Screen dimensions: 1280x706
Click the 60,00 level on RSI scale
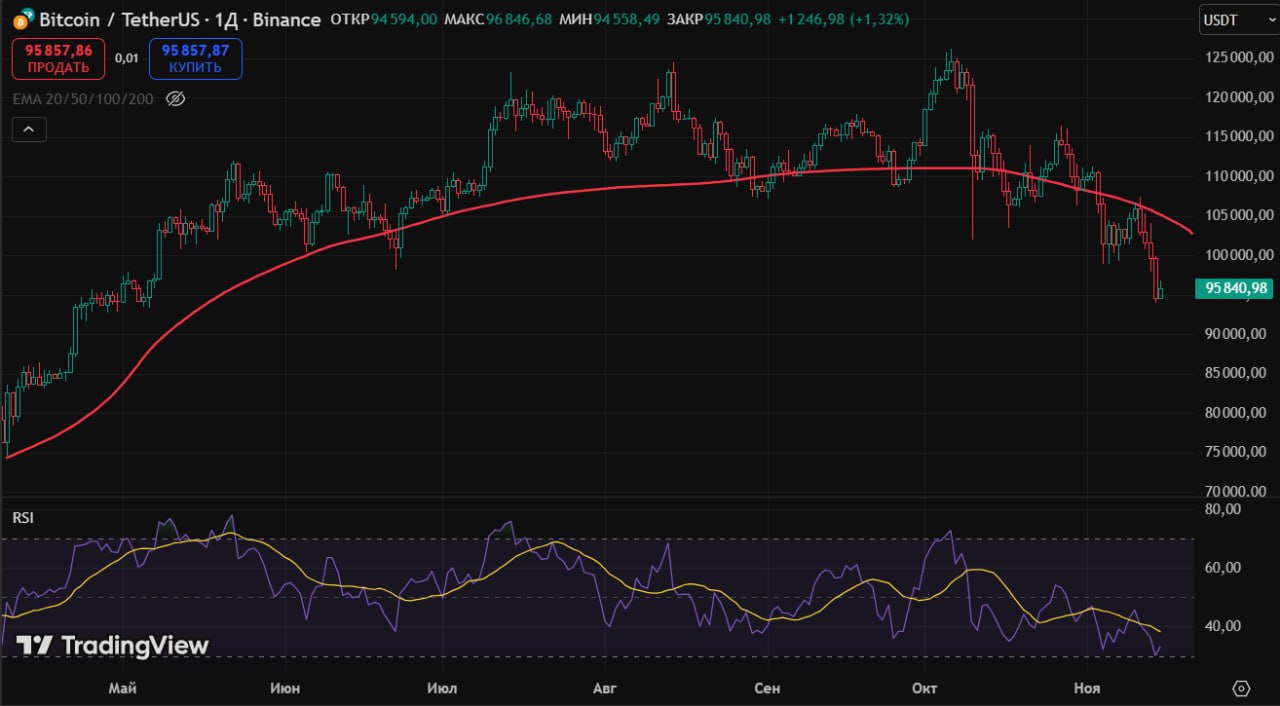click(1224, 567)
